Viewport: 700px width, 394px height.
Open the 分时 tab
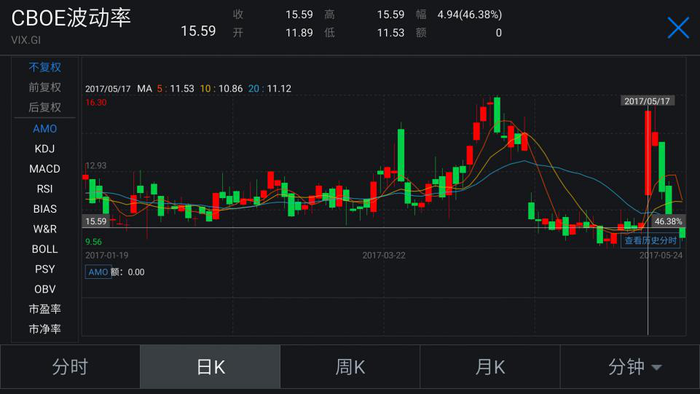pyautogui.click(x=70, y=367)
